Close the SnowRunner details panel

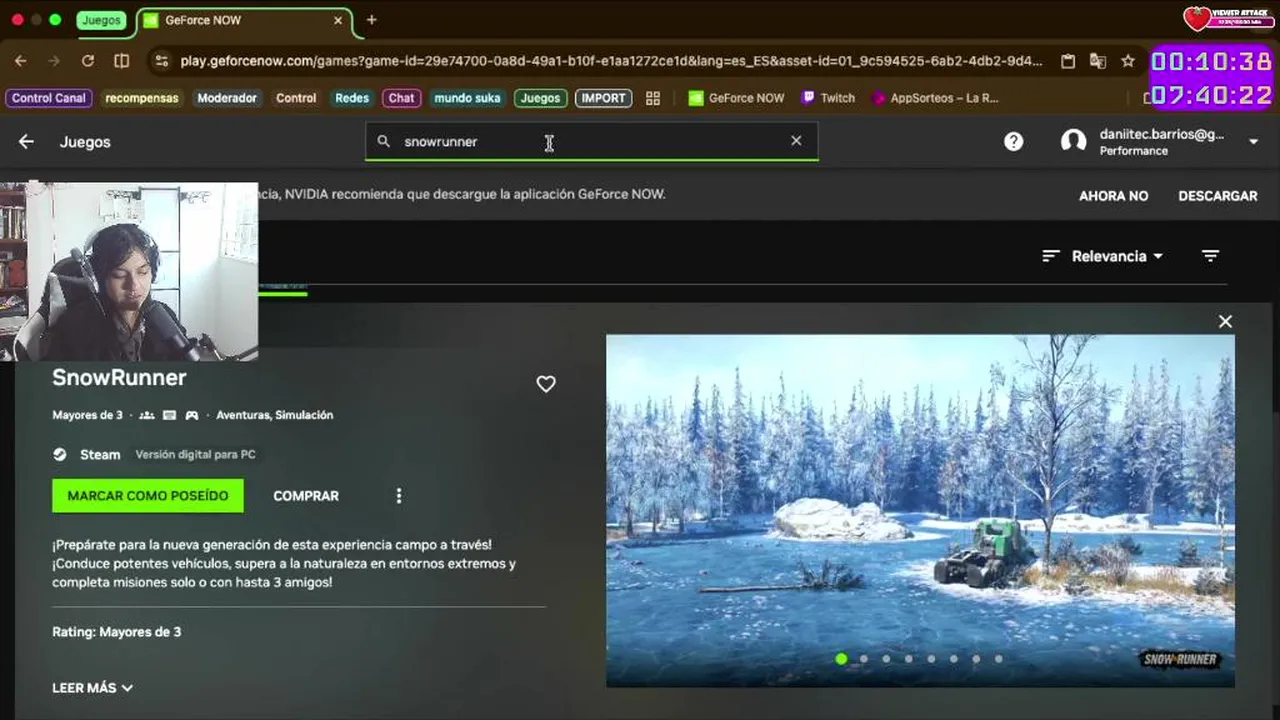[x=1225, y=321]
